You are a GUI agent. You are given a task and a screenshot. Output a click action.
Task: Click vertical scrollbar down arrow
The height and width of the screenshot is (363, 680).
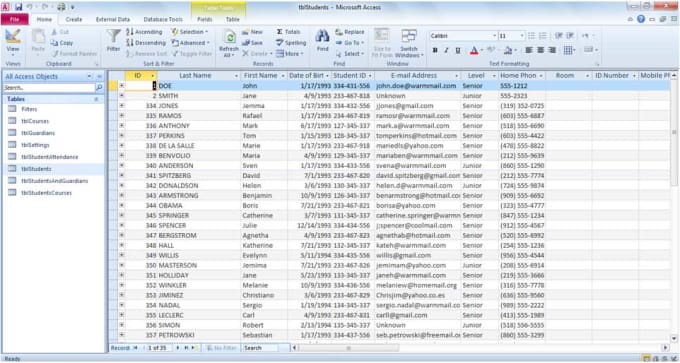point(674,338)
